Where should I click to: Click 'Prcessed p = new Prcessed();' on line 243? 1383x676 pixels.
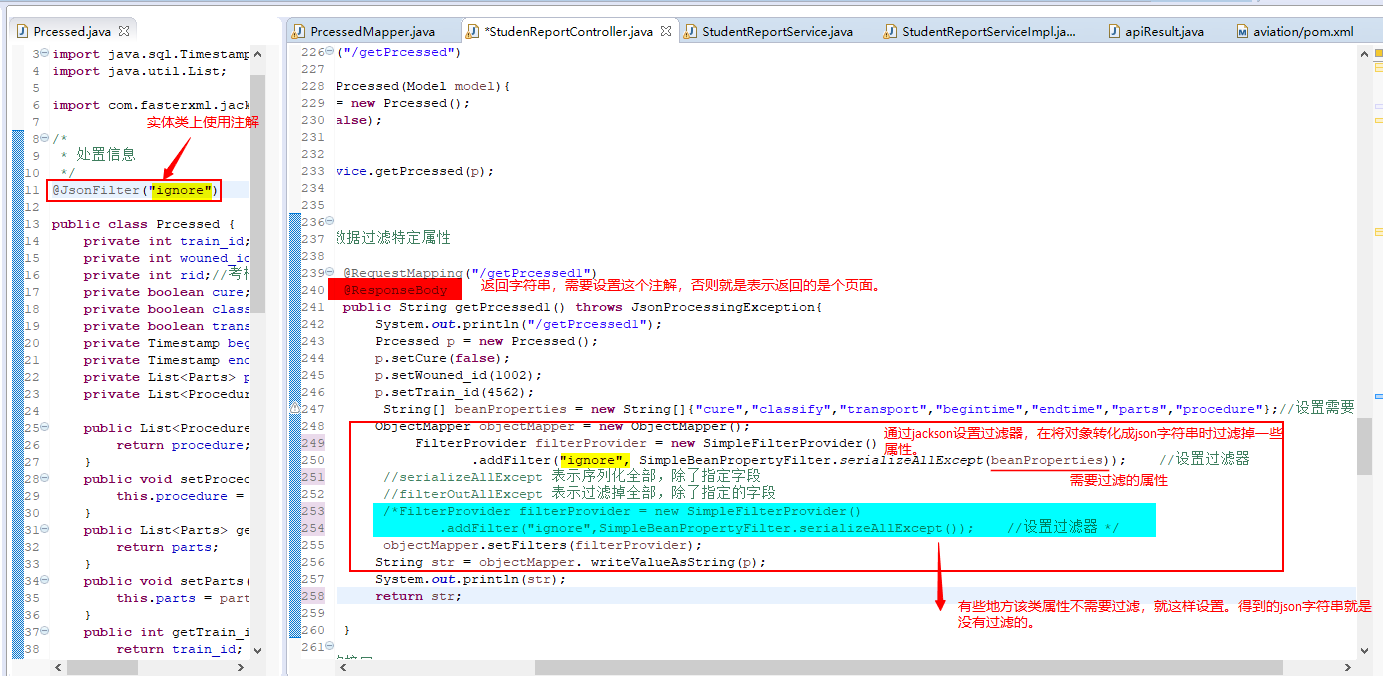coord(486,341)
